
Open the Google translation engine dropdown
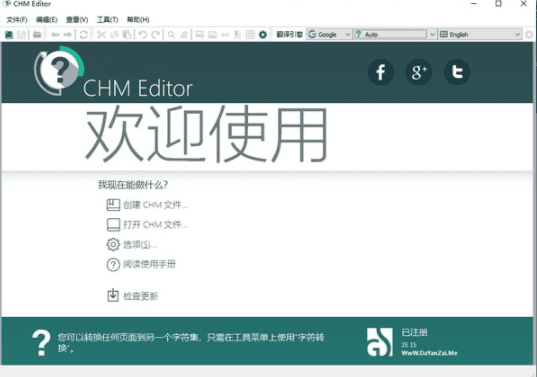click(329, 35)
